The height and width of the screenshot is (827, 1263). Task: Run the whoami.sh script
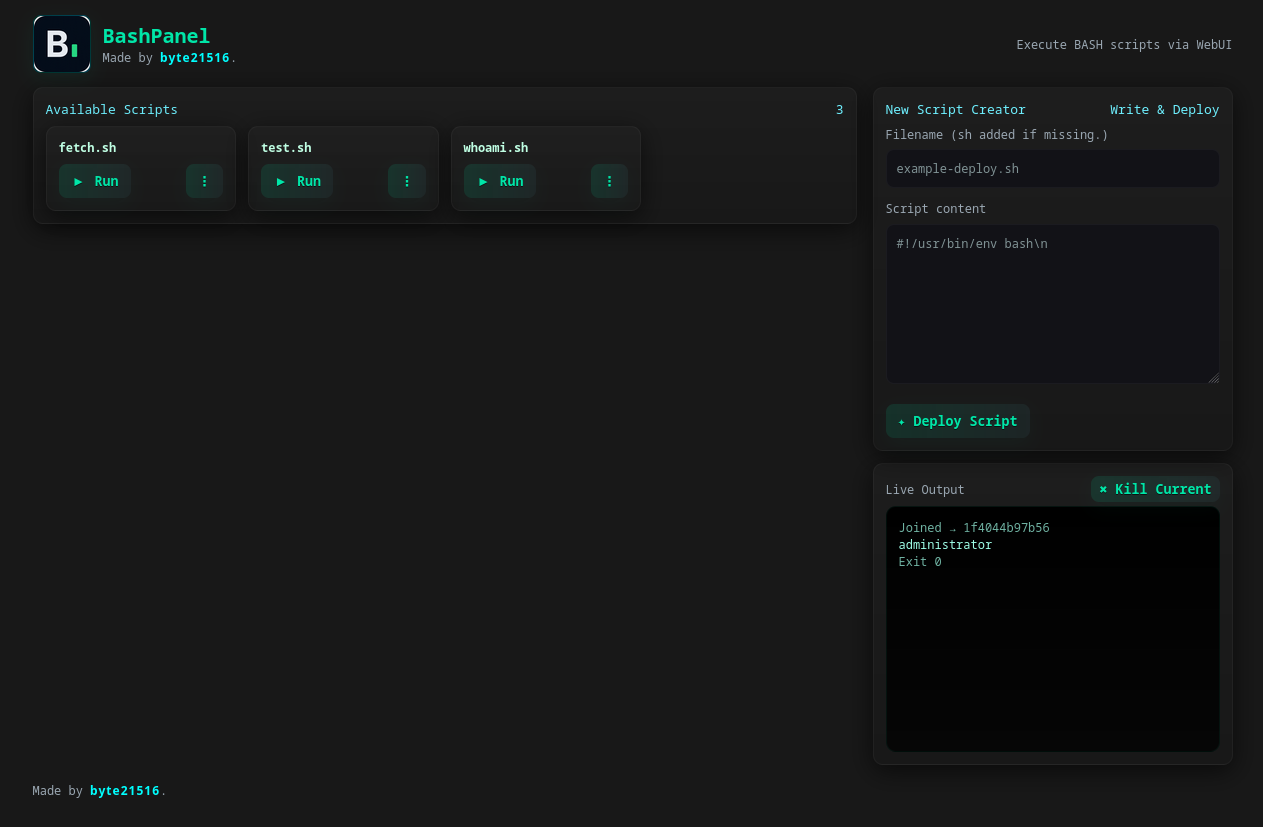click(500, 181)
